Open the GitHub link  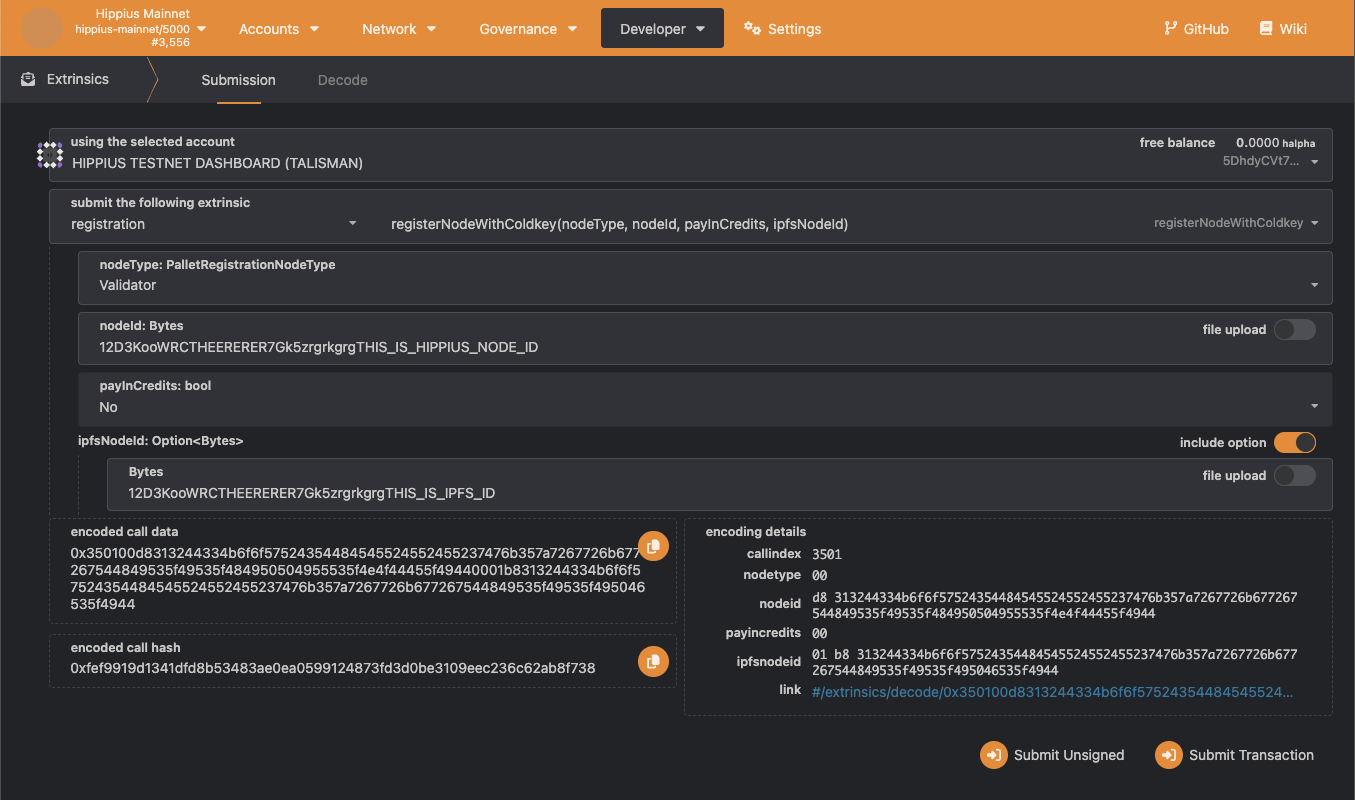[x=1196, y=29]
